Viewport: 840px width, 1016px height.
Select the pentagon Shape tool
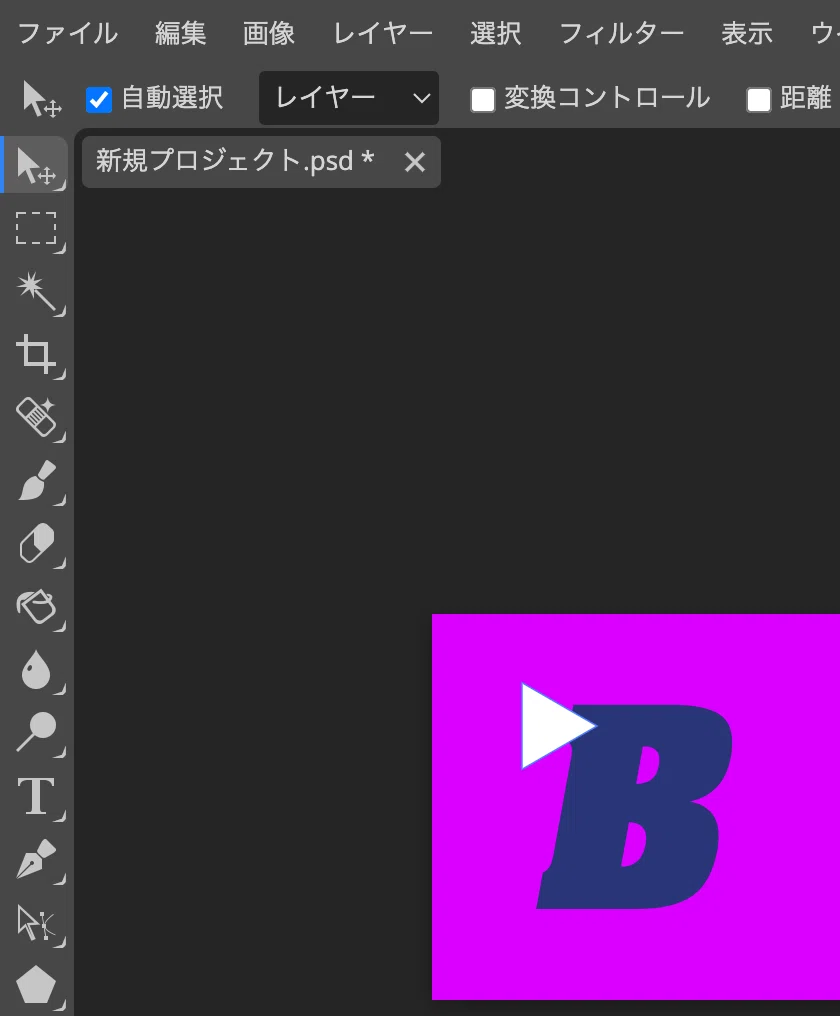(36, 985)
